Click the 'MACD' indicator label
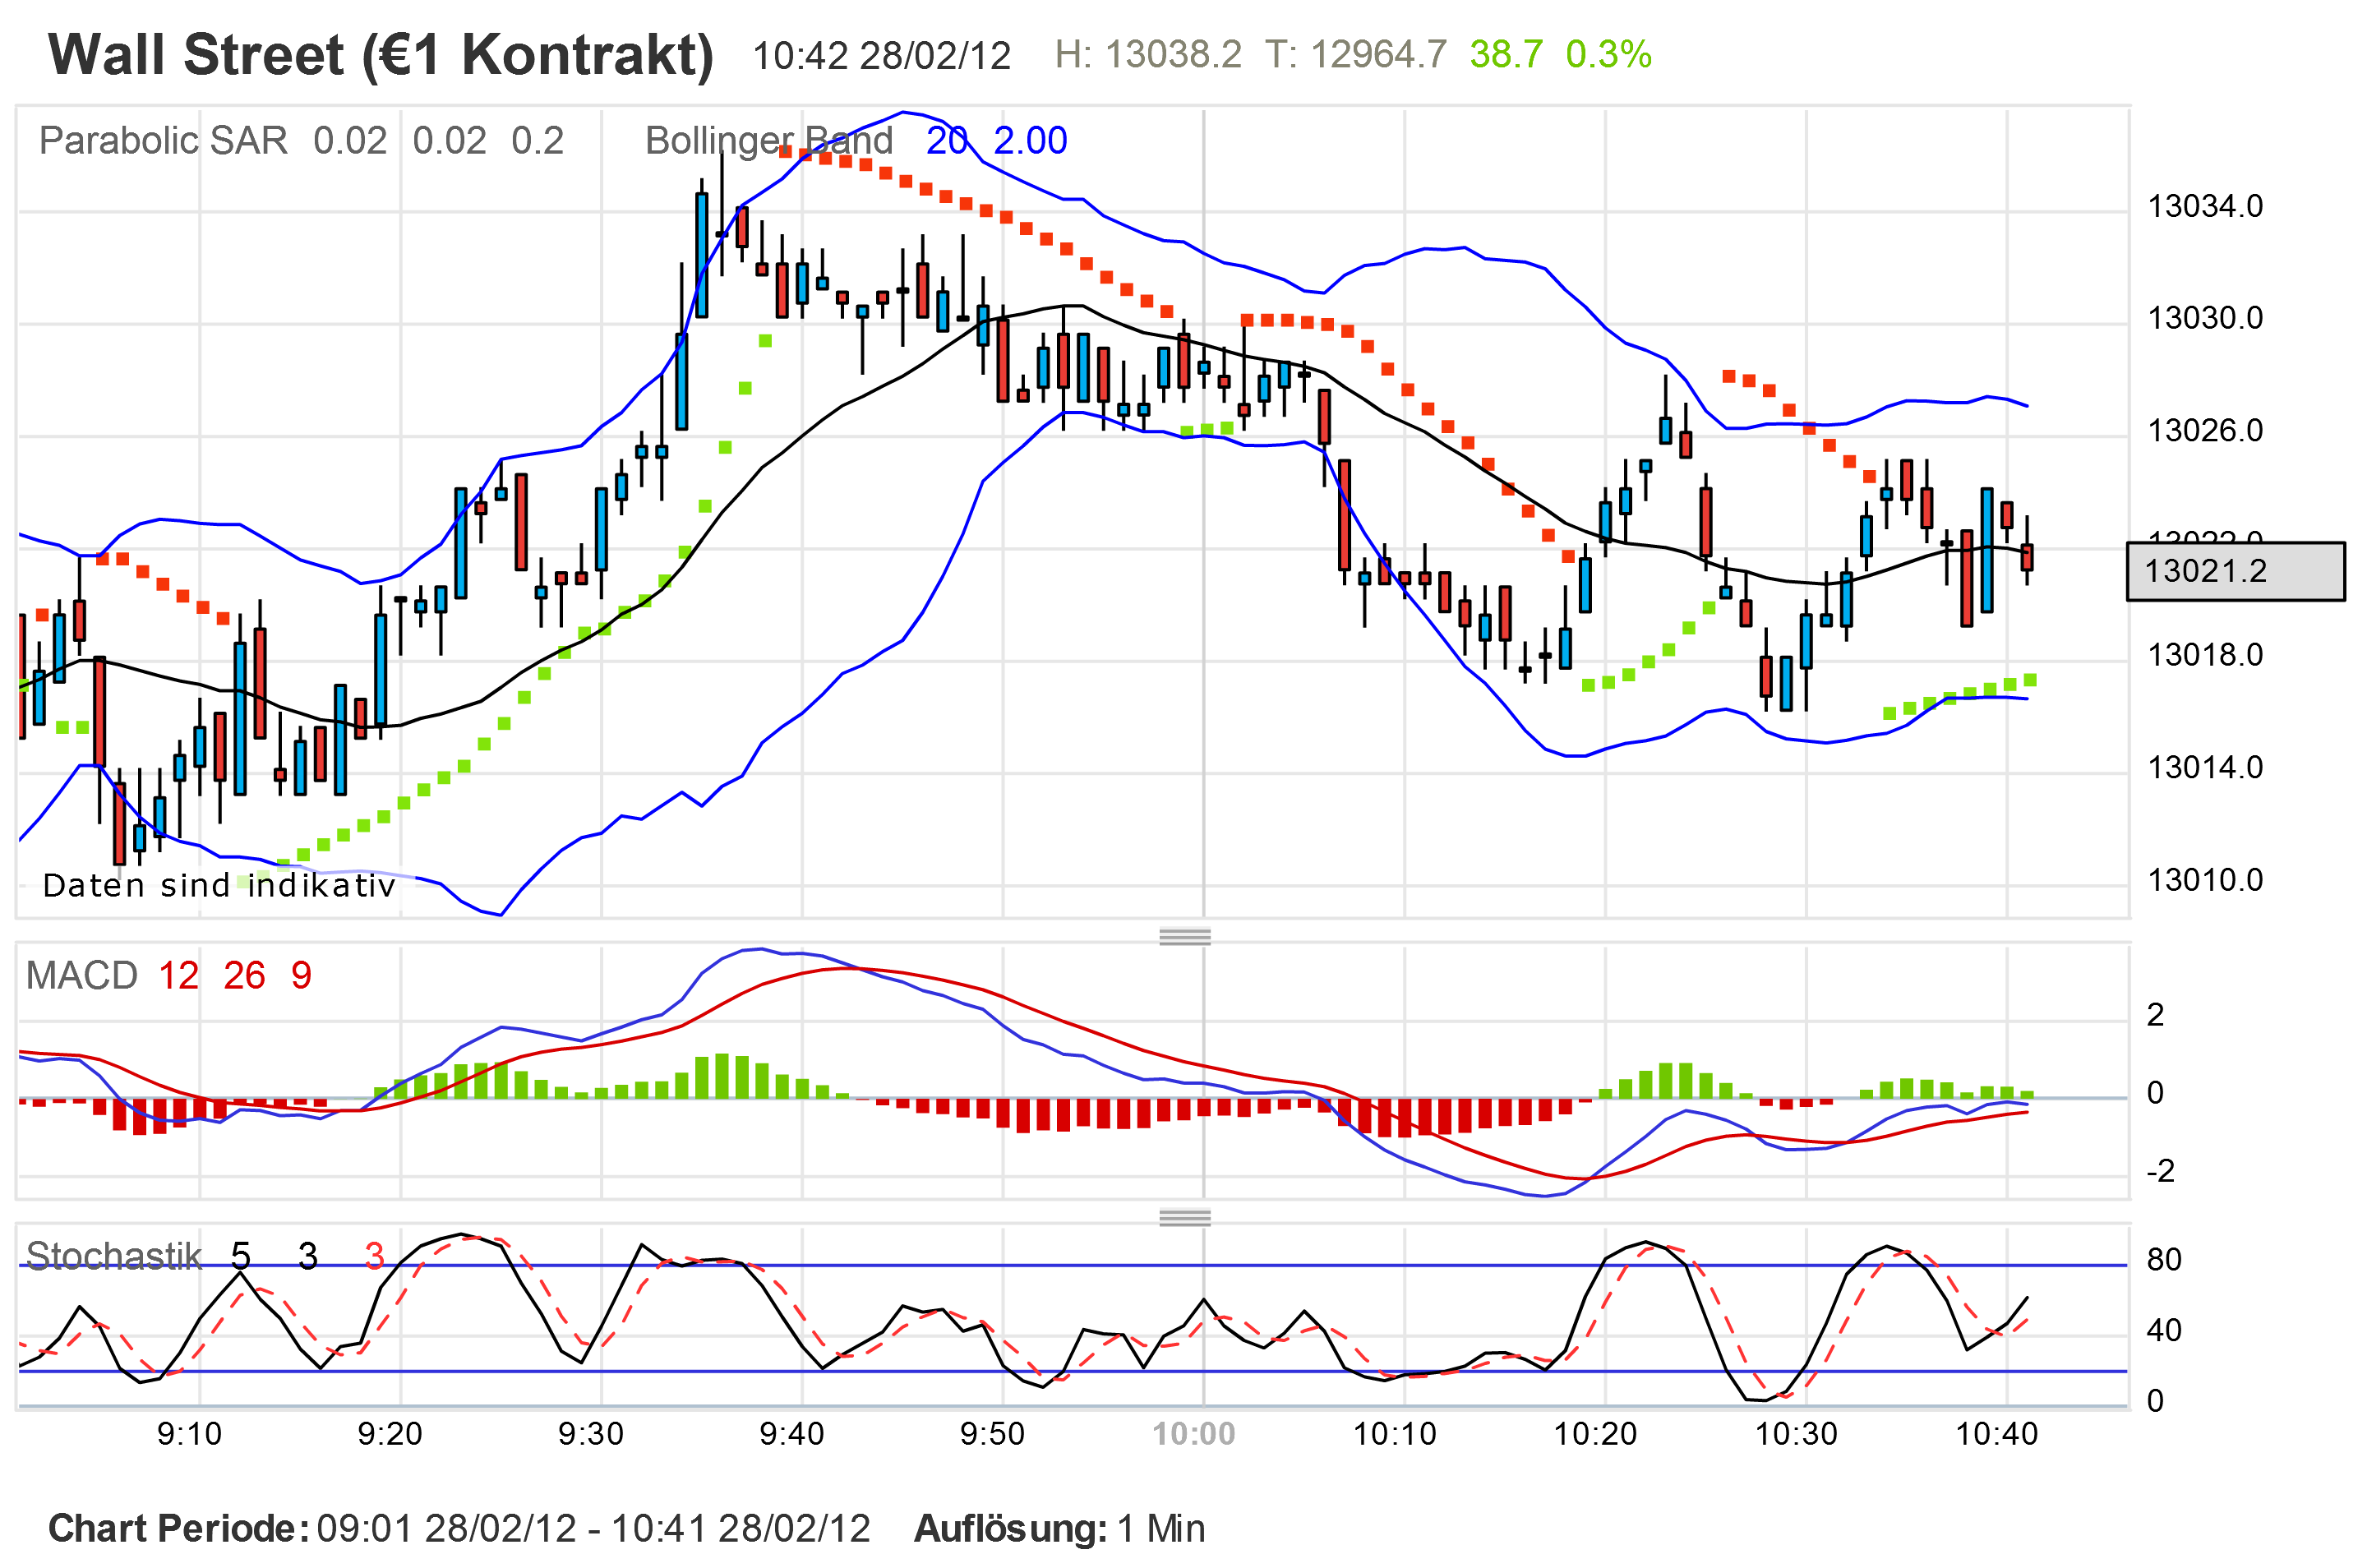2367x1568 pixels. 82,976
